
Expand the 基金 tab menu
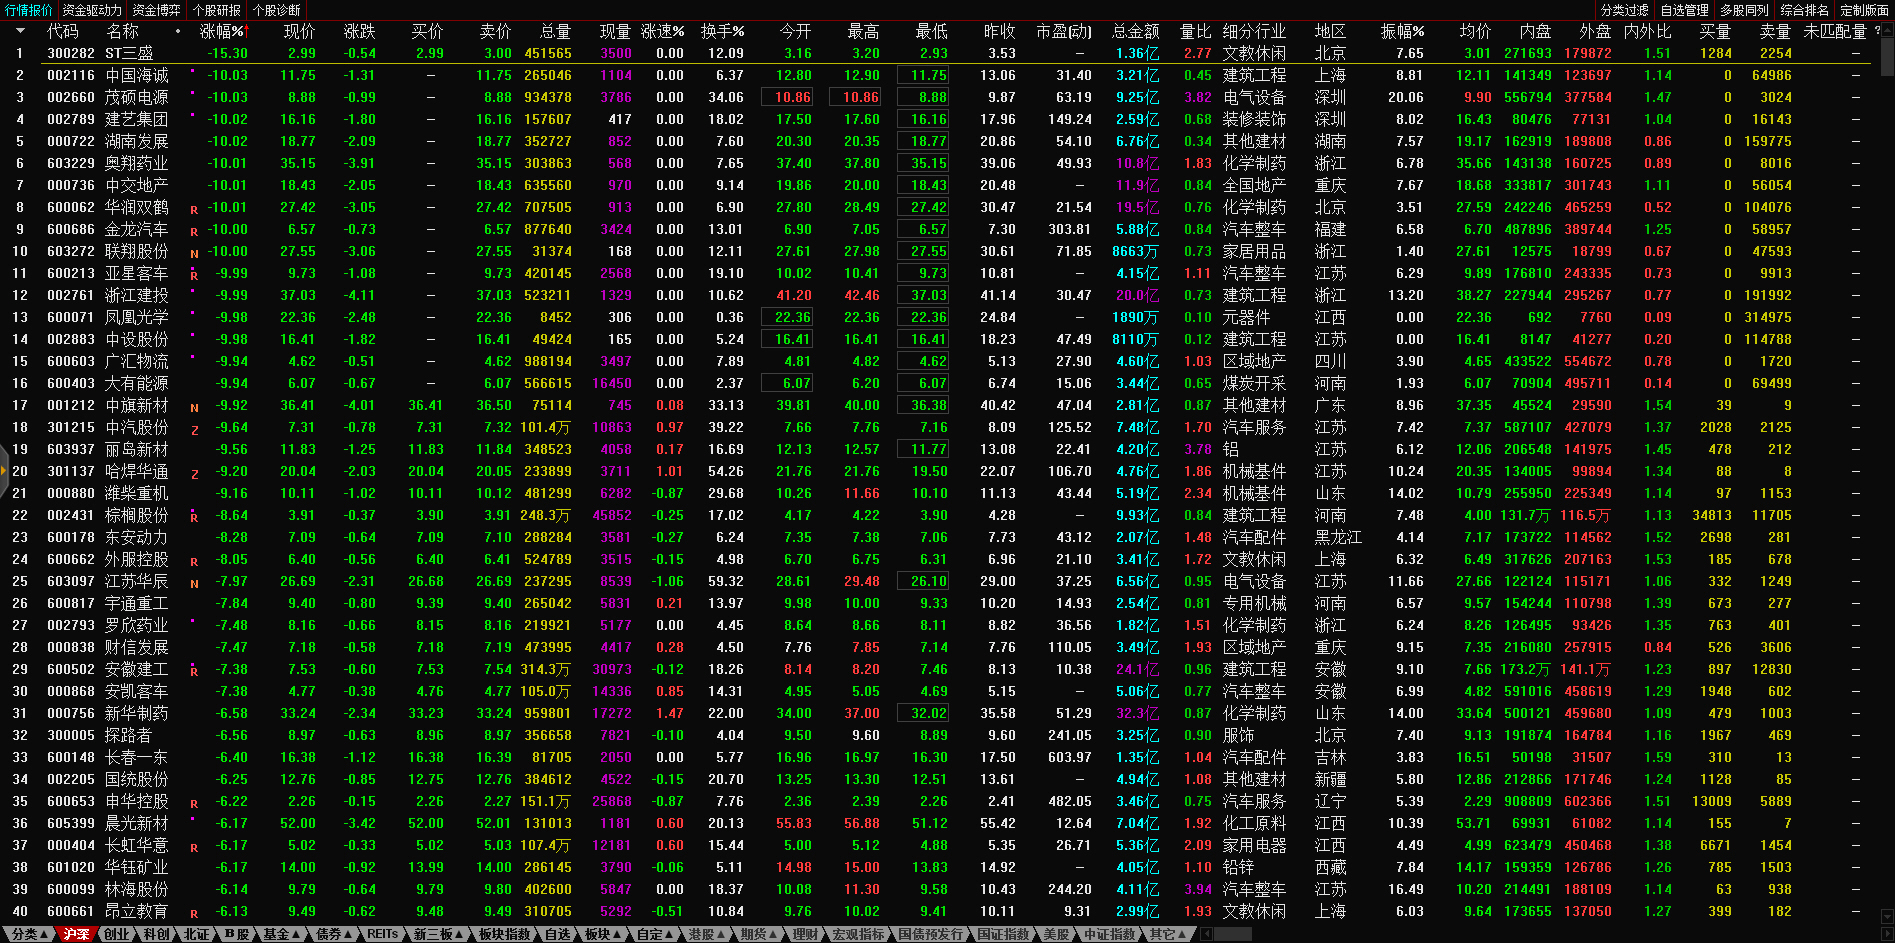[282, 934]
